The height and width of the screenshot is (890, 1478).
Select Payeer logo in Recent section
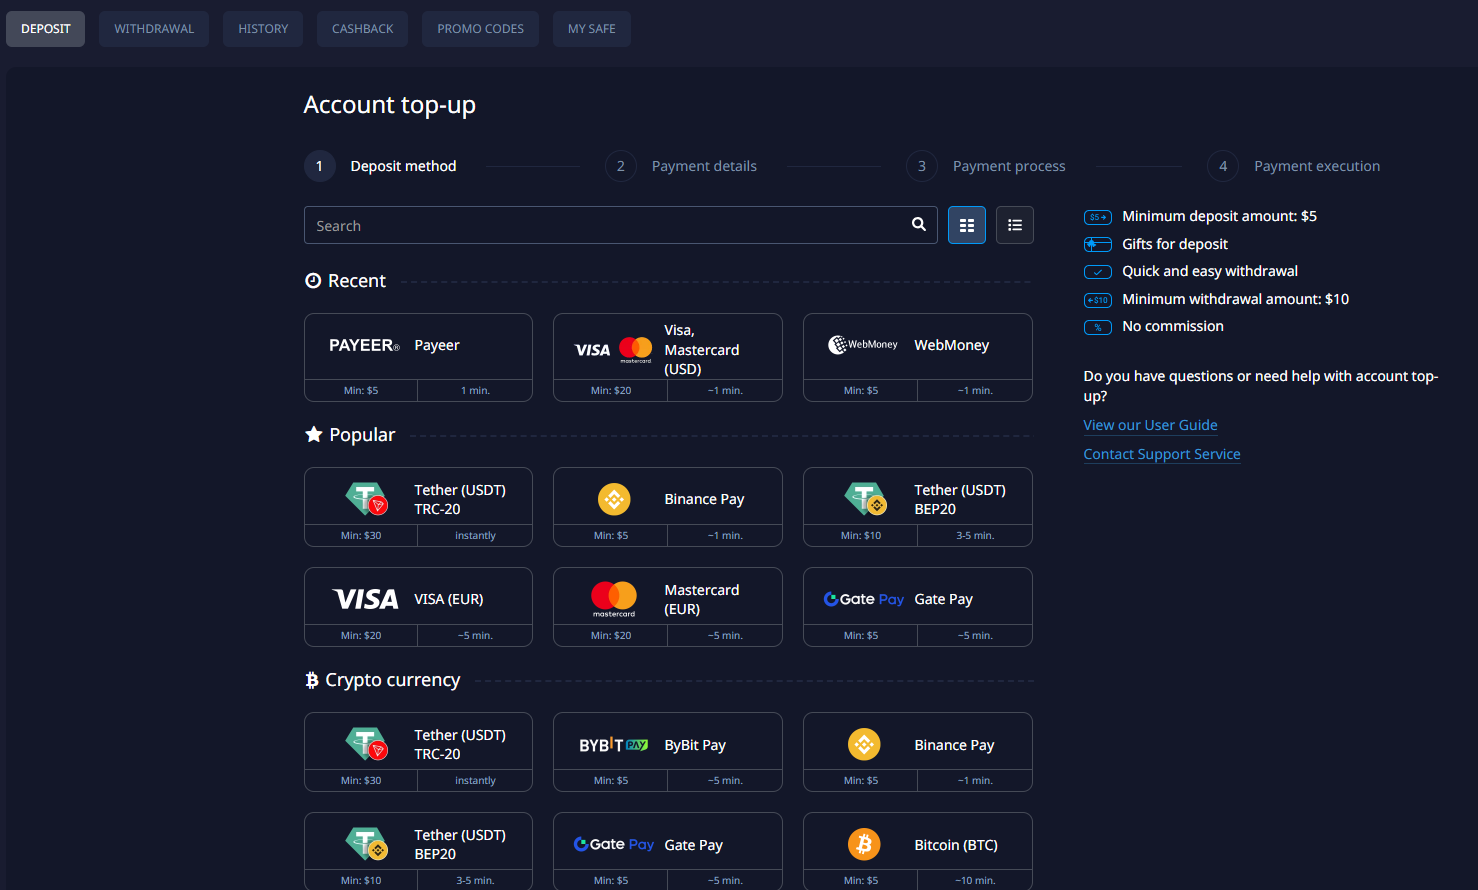pyautogui.click(x=364, y=345)
